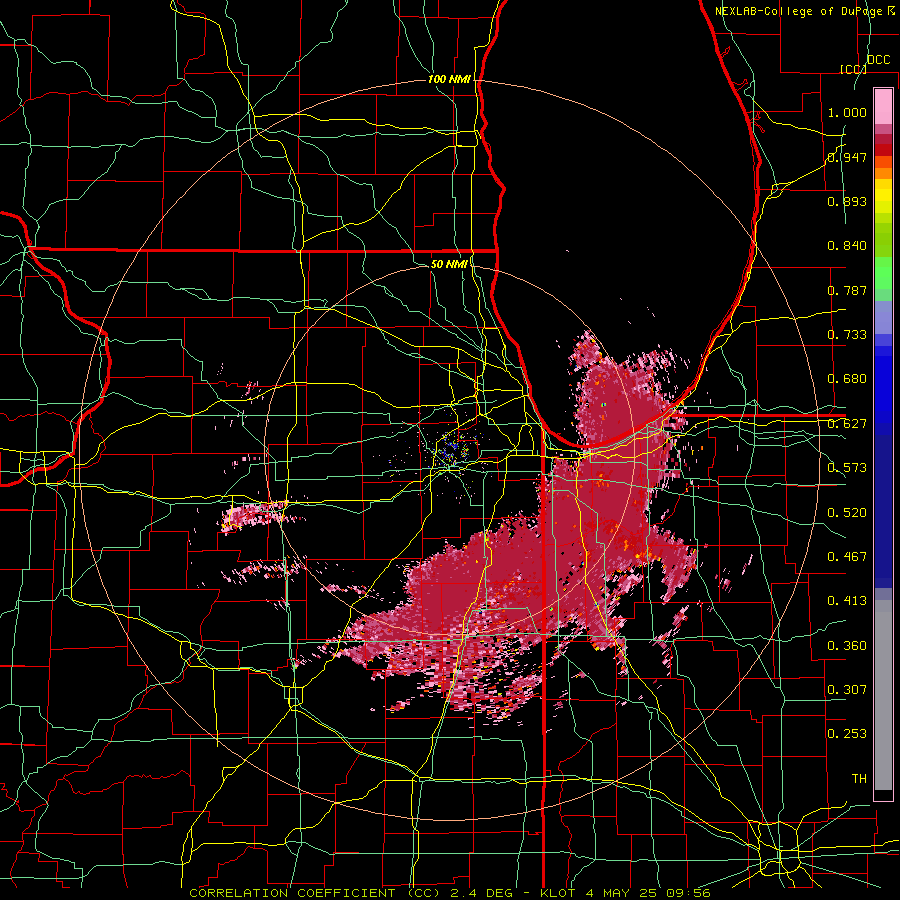Click the 50 NMI range ring label

point(449,264)
